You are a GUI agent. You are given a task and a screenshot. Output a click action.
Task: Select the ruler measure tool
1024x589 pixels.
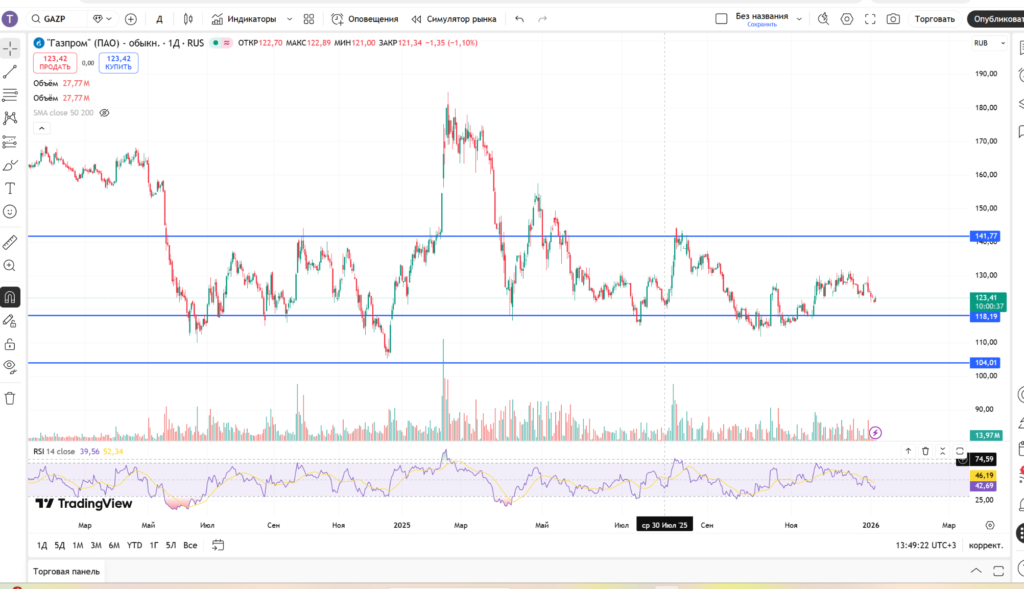click(10, 242)
